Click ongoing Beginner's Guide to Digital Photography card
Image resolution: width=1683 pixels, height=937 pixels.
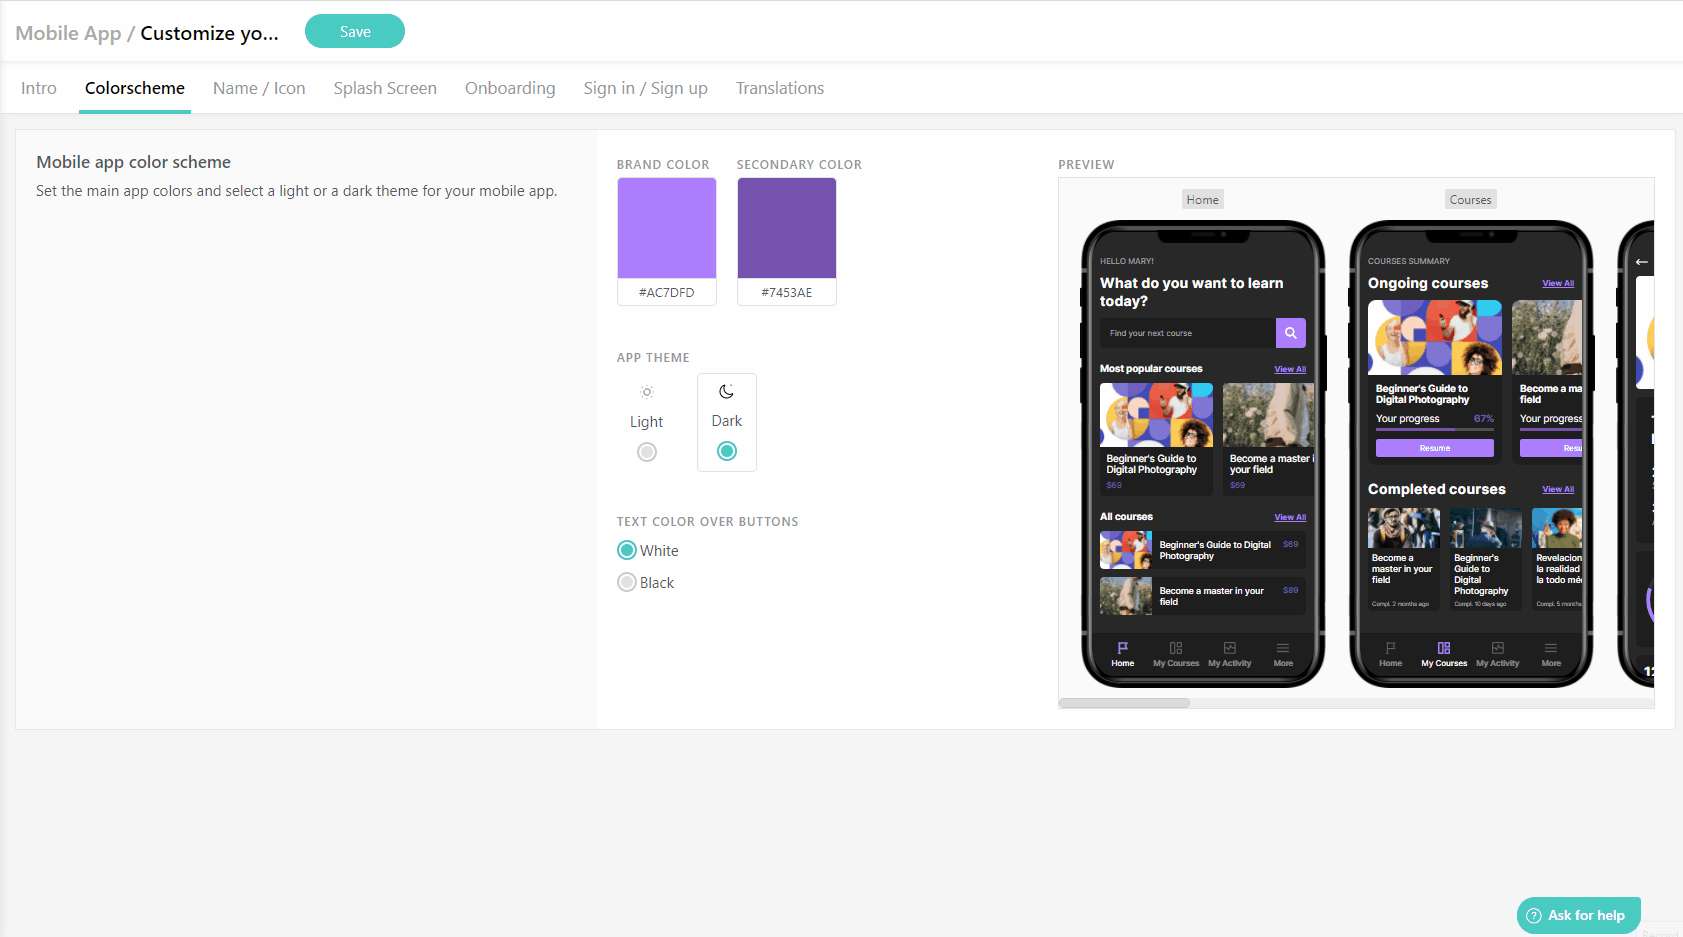tap(1435, 381)
